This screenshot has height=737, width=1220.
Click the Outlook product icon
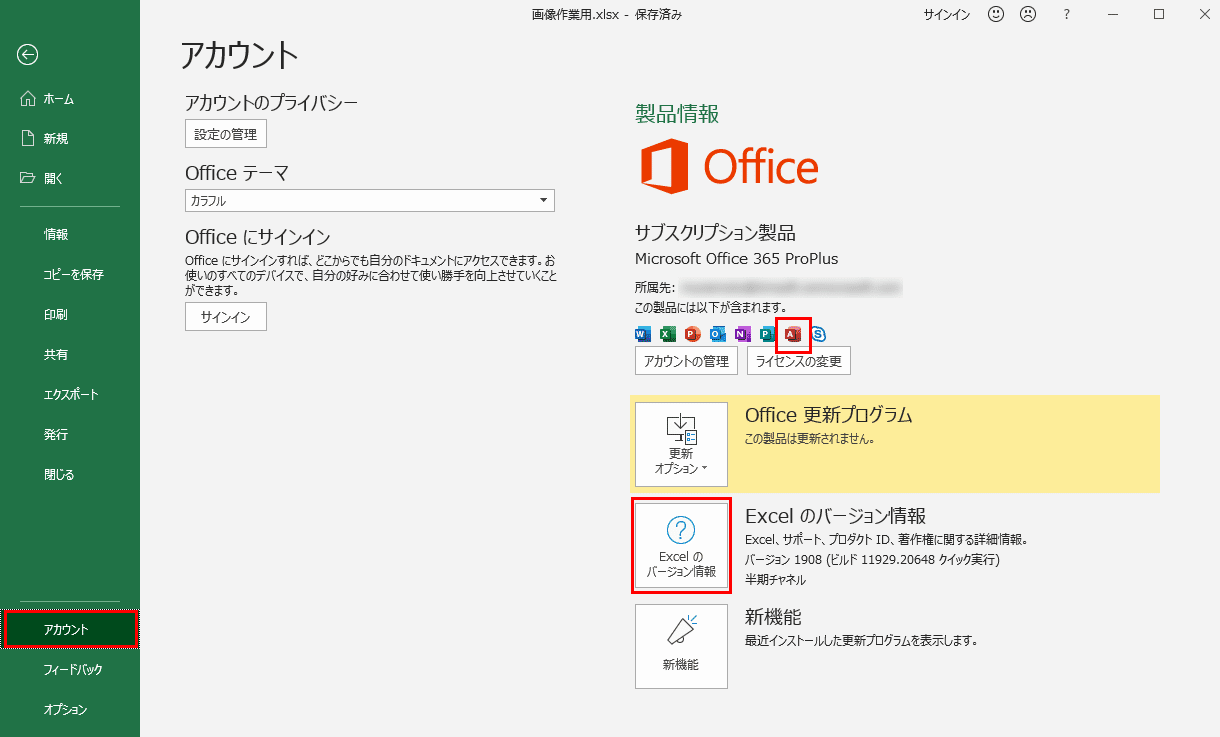point(718,334)
